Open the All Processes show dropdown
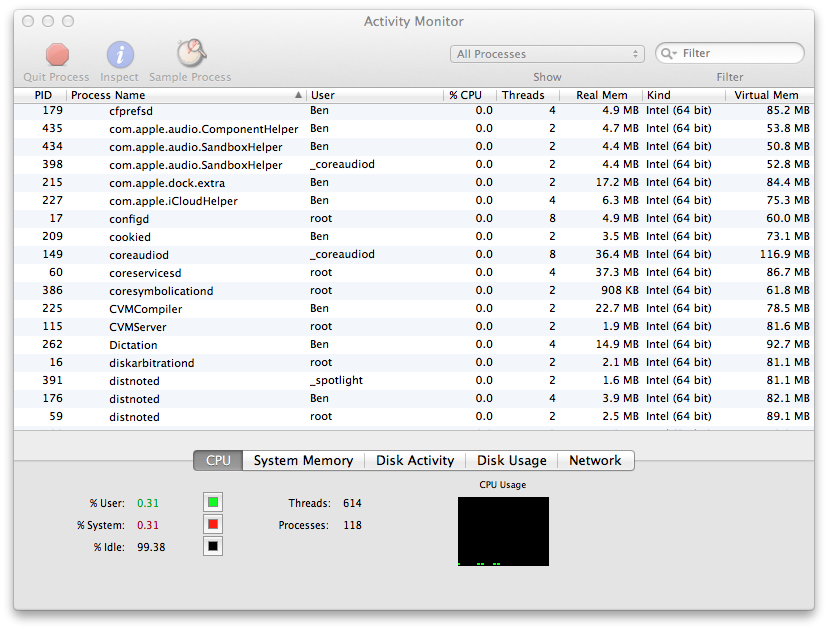The width and height of the screenshot is (828, 630). [x=547, y=54]
